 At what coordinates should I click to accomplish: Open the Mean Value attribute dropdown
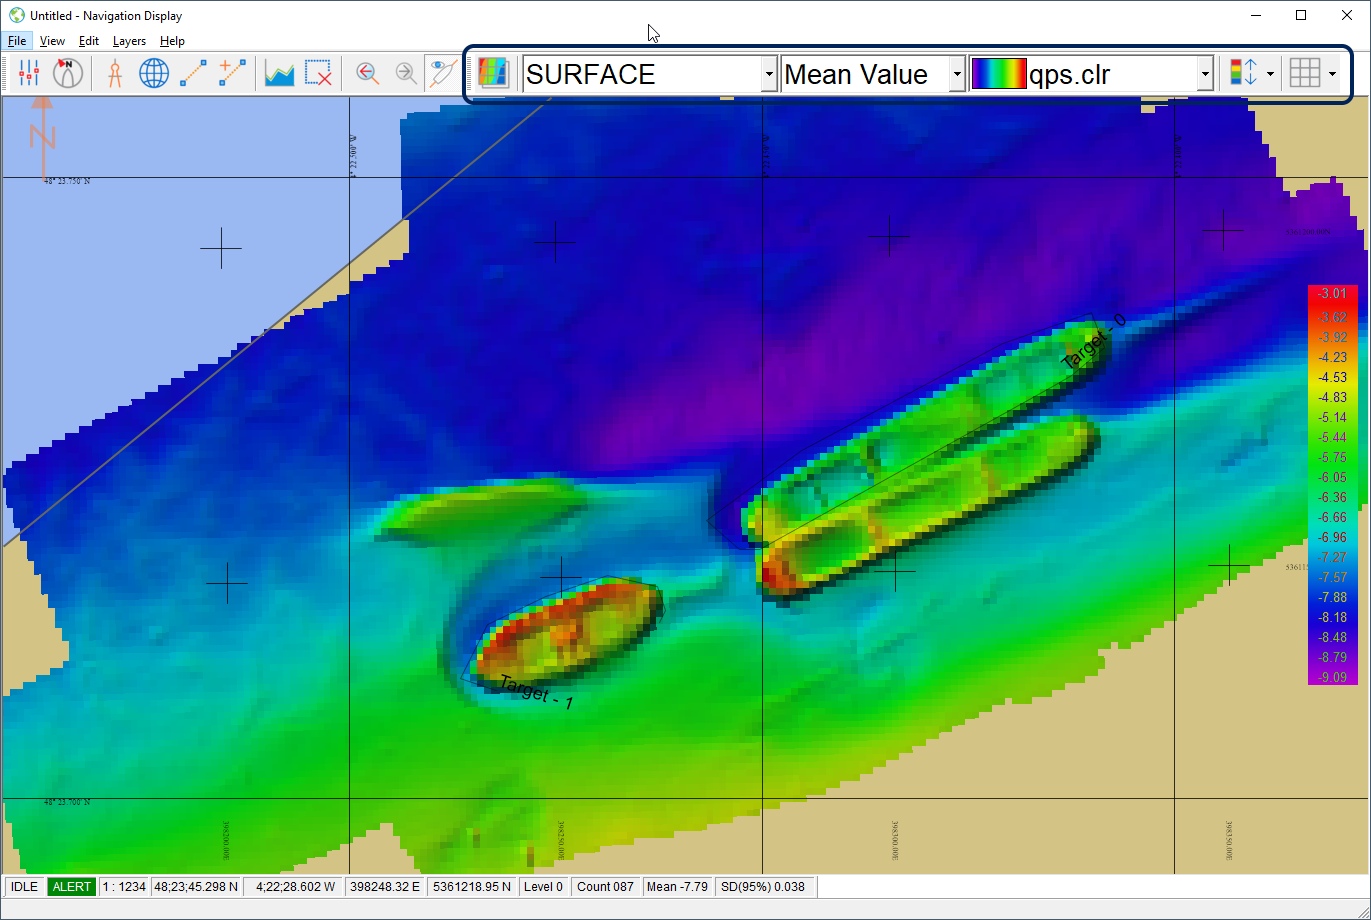pos(957,74)
